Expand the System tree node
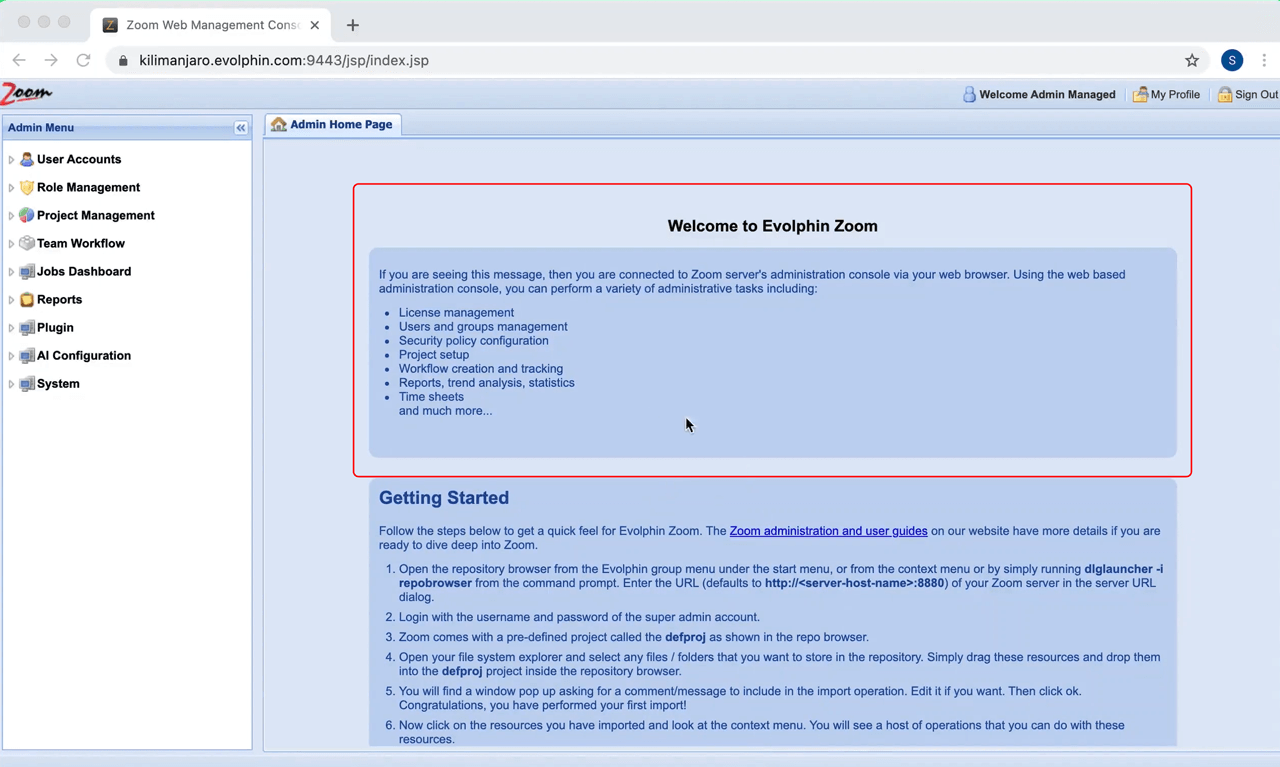The height and width of the screenshot is (767, 1280). [x=11, y=383]
